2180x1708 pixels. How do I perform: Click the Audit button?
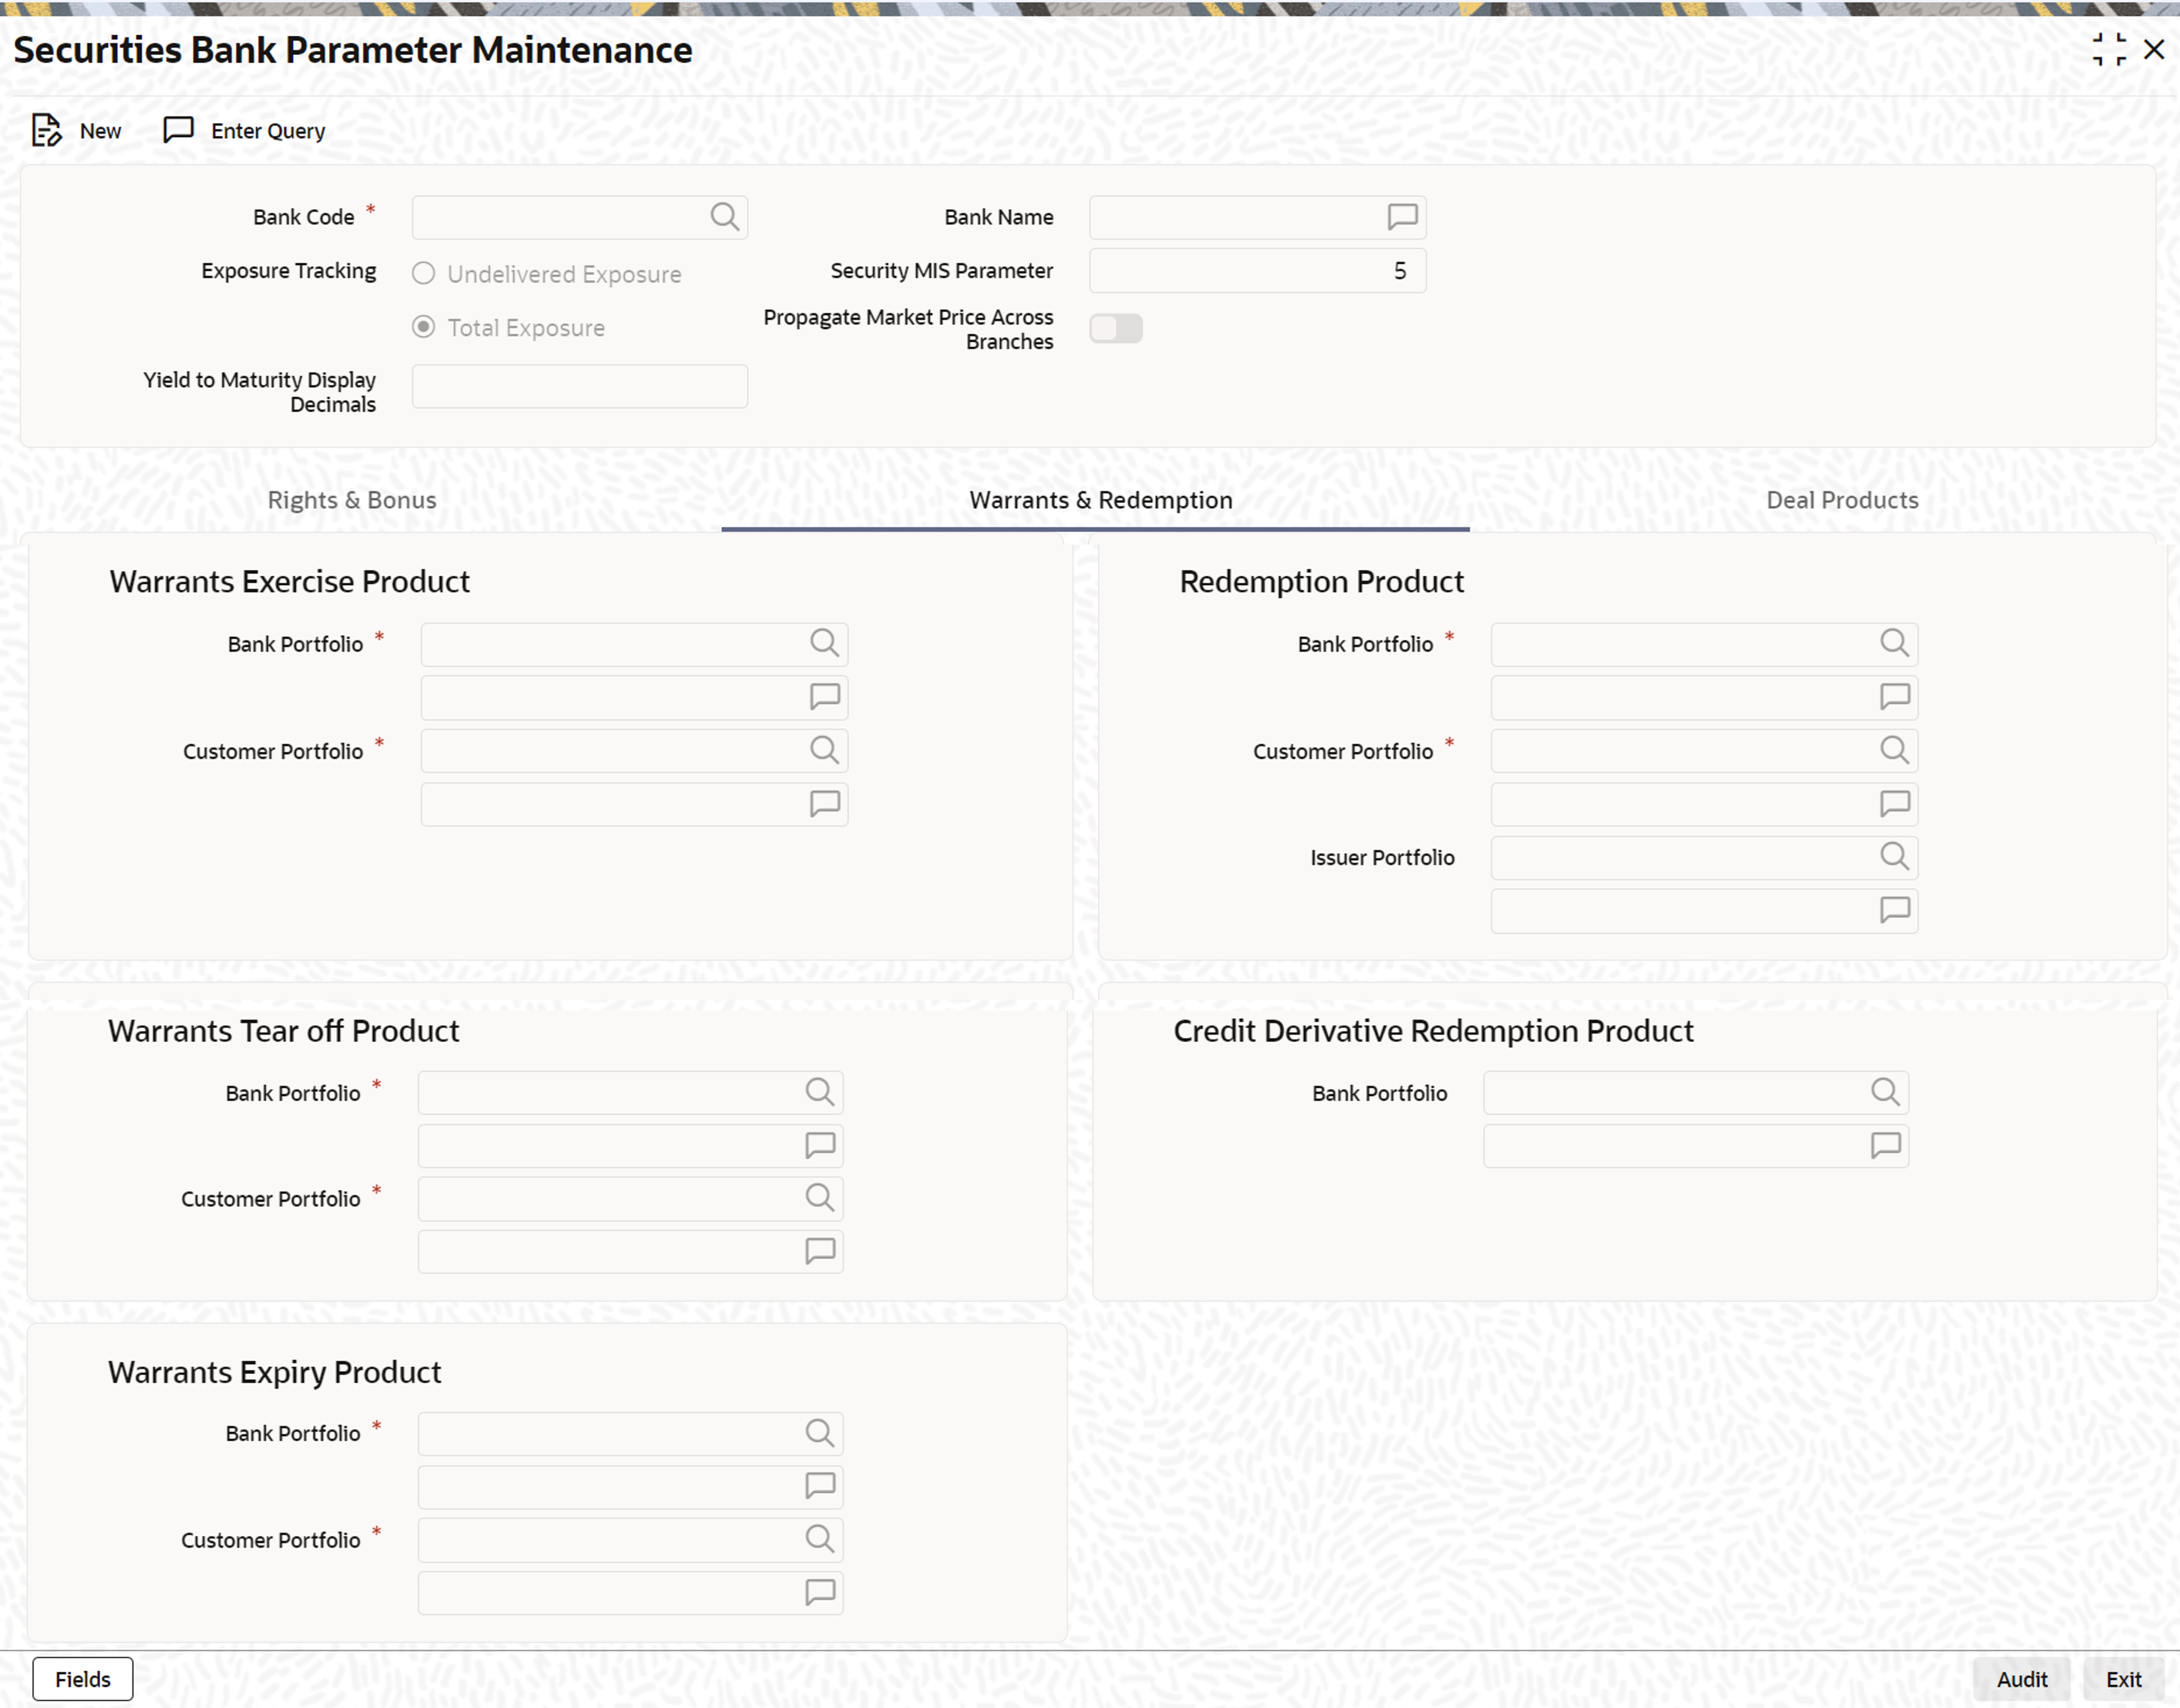coord(2021,1679)
